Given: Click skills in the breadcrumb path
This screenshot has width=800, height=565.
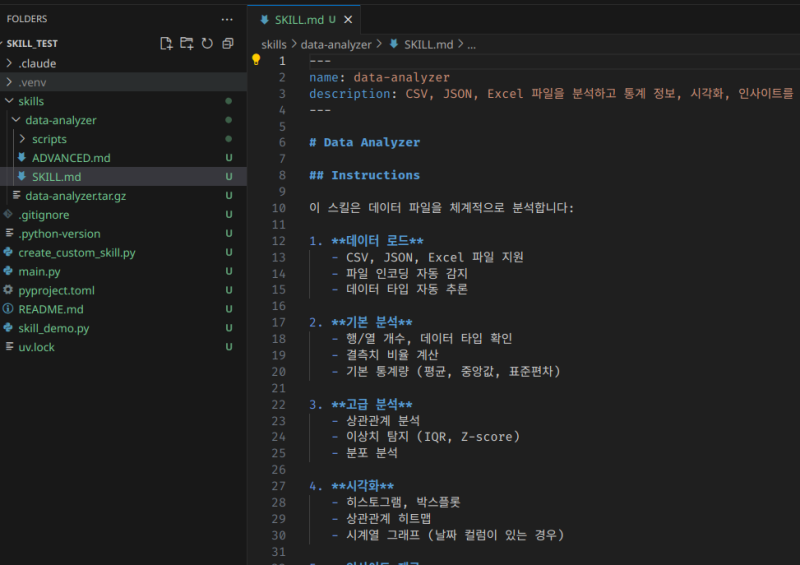Looking at the screenshot, I should 273,44.
